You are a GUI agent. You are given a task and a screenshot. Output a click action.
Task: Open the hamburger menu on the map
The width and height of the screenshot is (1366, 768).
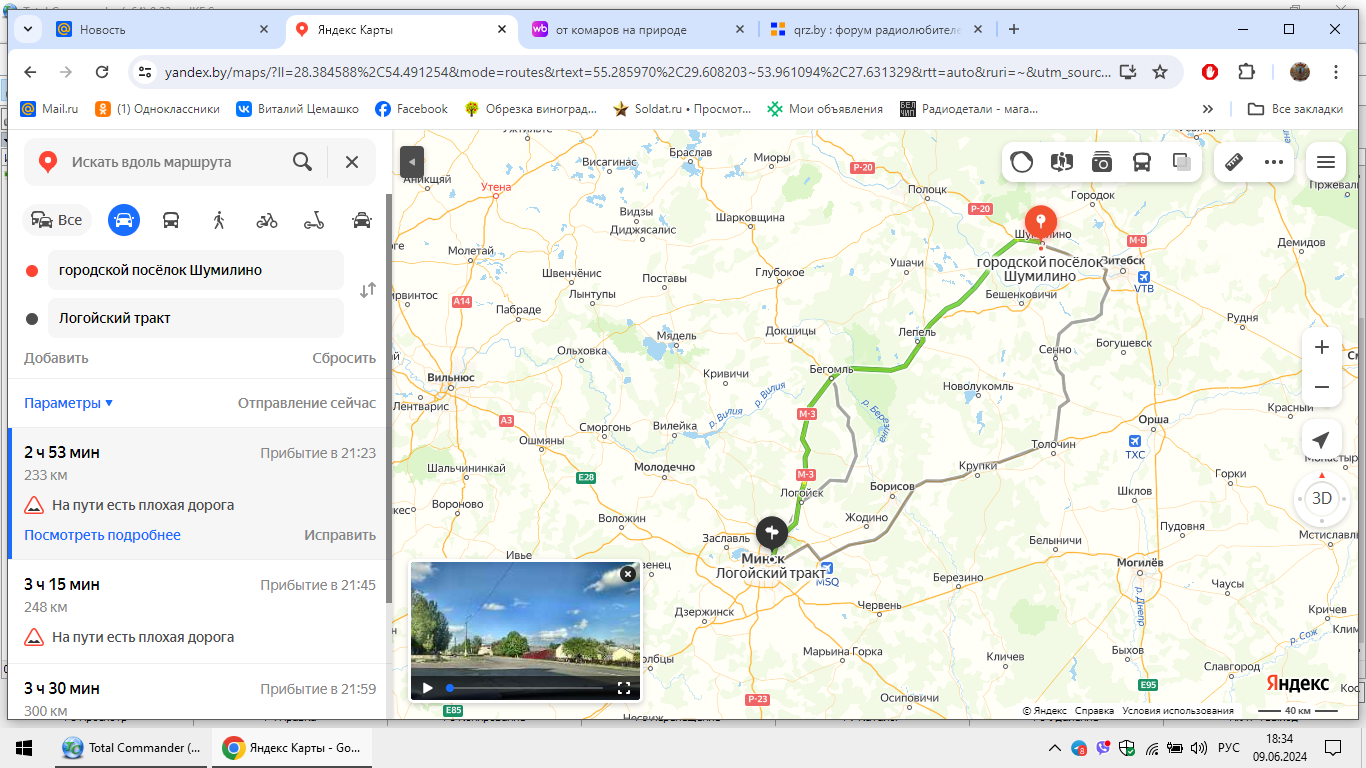pos(1325,162)
